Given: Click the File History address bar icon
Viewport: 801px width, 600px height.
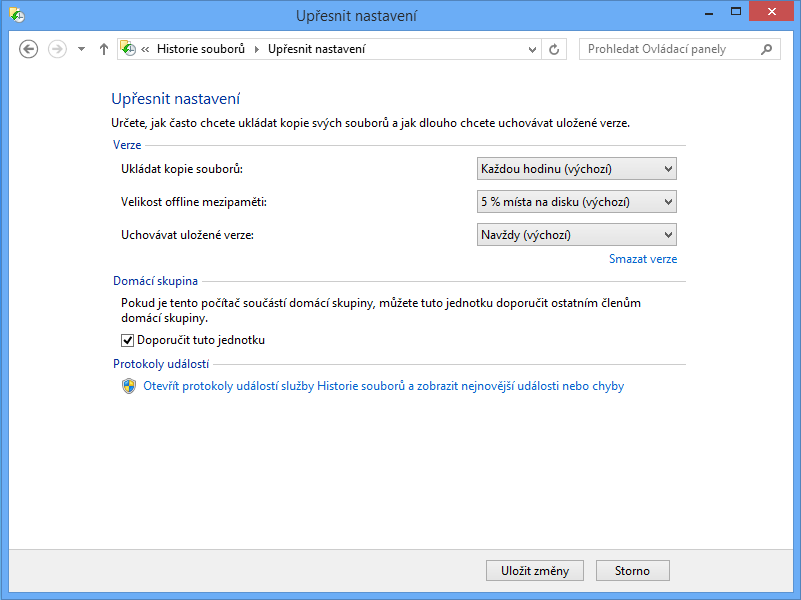Looking at the screenshot, I should point(128,49).
